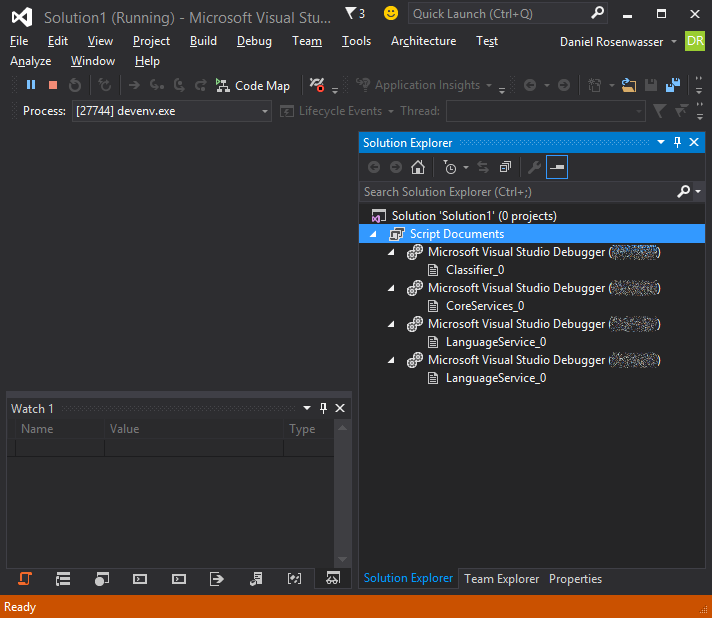Click the Save All toolbar icon
The image size is (712, 618).
click(672, 85)
